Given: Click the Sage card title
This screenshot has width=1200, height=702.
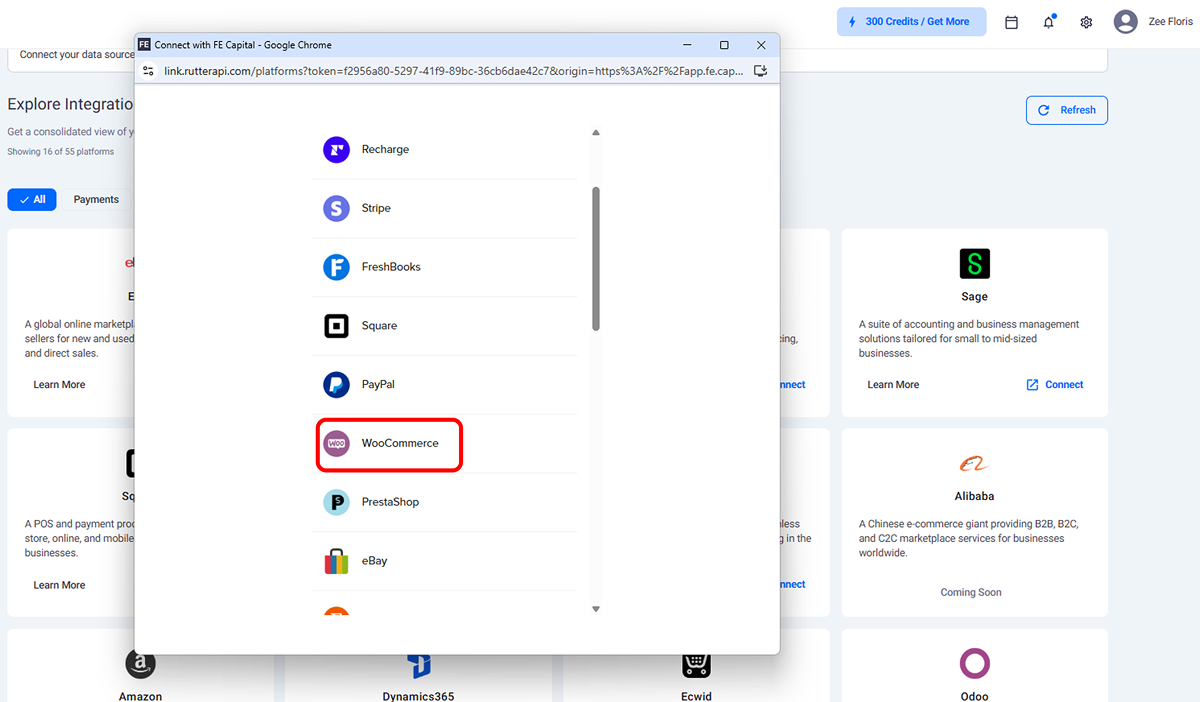Looking at the screenshot, I should click(974, 297).
